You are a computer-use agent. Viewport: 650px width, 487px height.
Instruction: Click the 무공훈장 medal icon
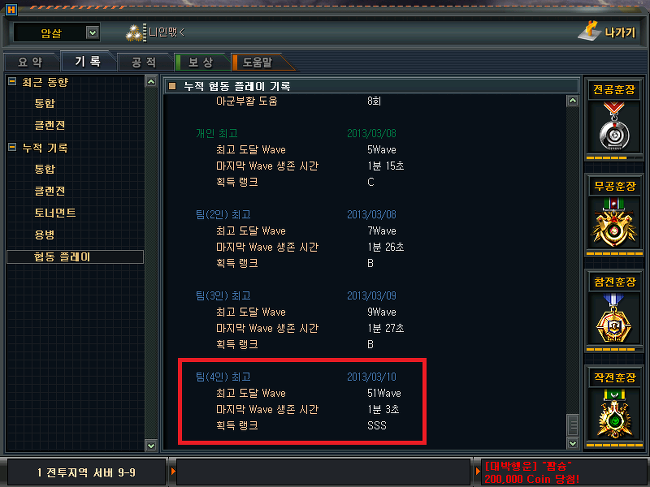(x=614, y=223)
